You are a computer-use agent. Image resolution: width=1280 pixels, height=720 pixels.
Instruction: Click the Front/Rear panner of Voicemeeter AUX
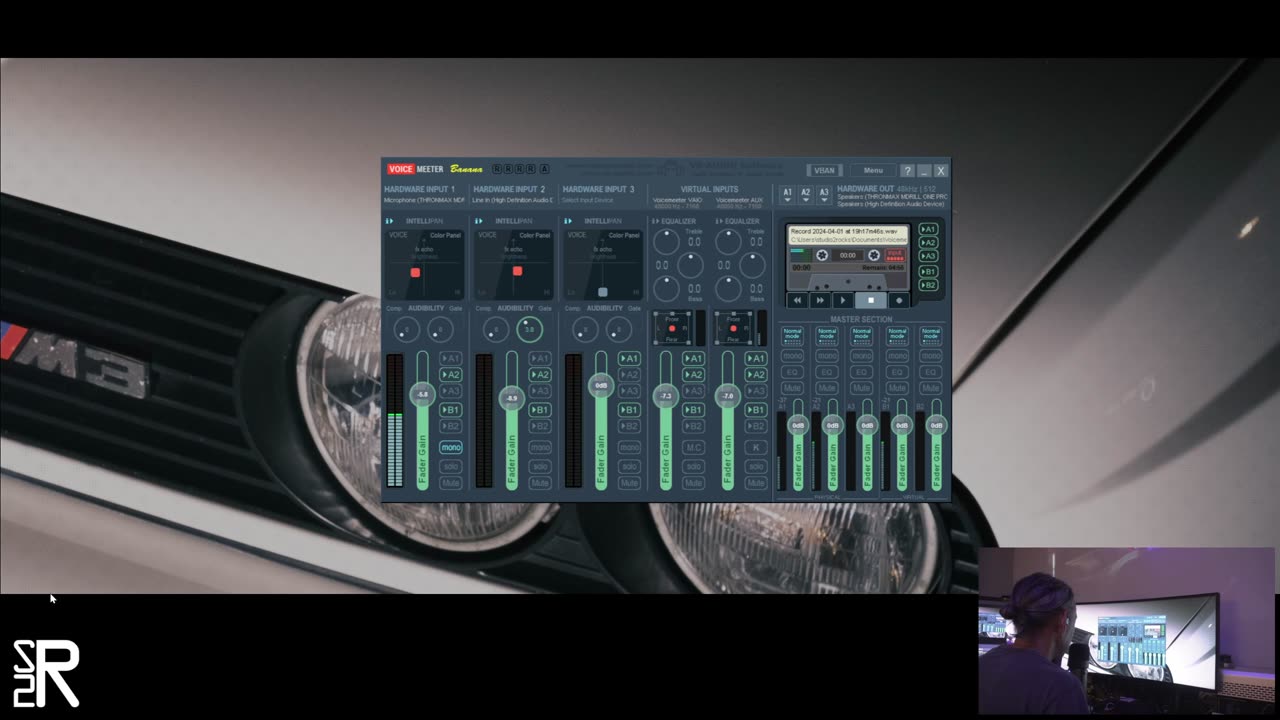(x=734, y=328)
